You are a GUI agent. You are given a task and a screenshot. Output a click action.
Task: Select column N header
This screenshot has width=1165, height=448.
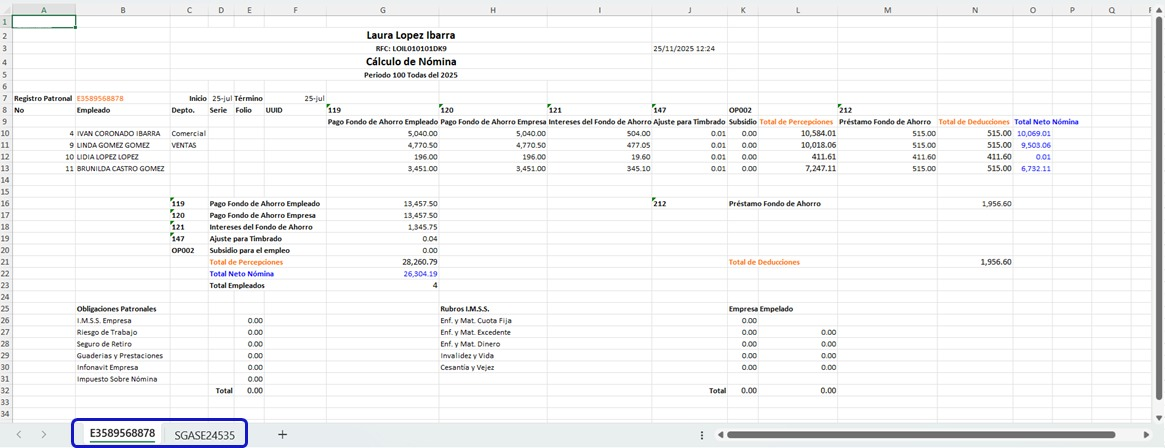coord(975,10)
